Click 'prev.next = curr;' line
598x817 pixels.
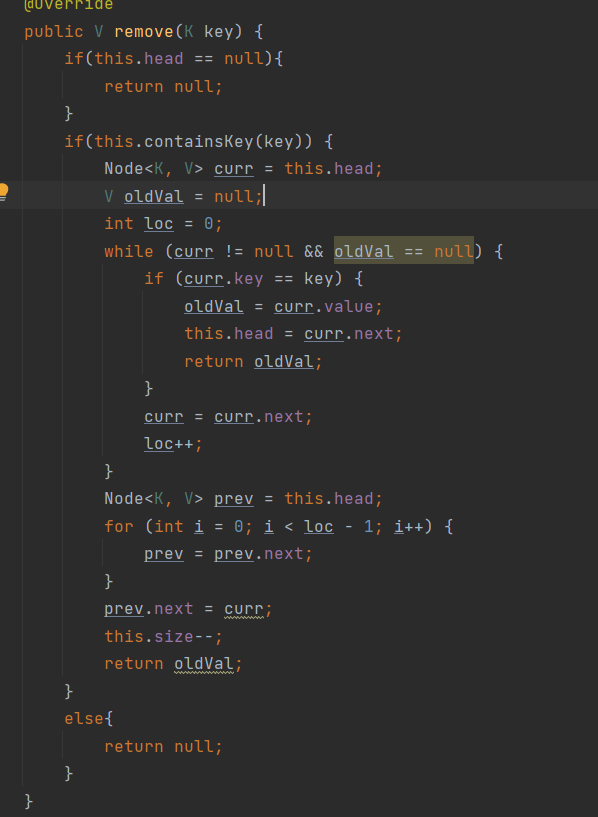pyautogui.click(x=188, y=609)
